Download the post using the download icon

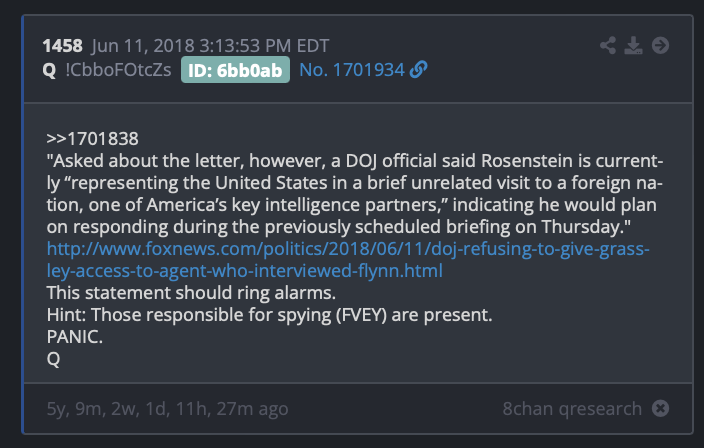[x=634, y=45]
